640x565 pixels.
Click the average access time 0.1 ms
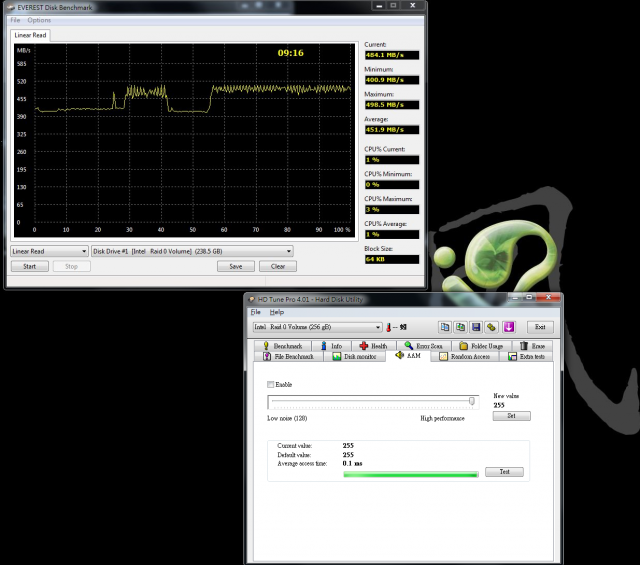(x=352, y=463)
